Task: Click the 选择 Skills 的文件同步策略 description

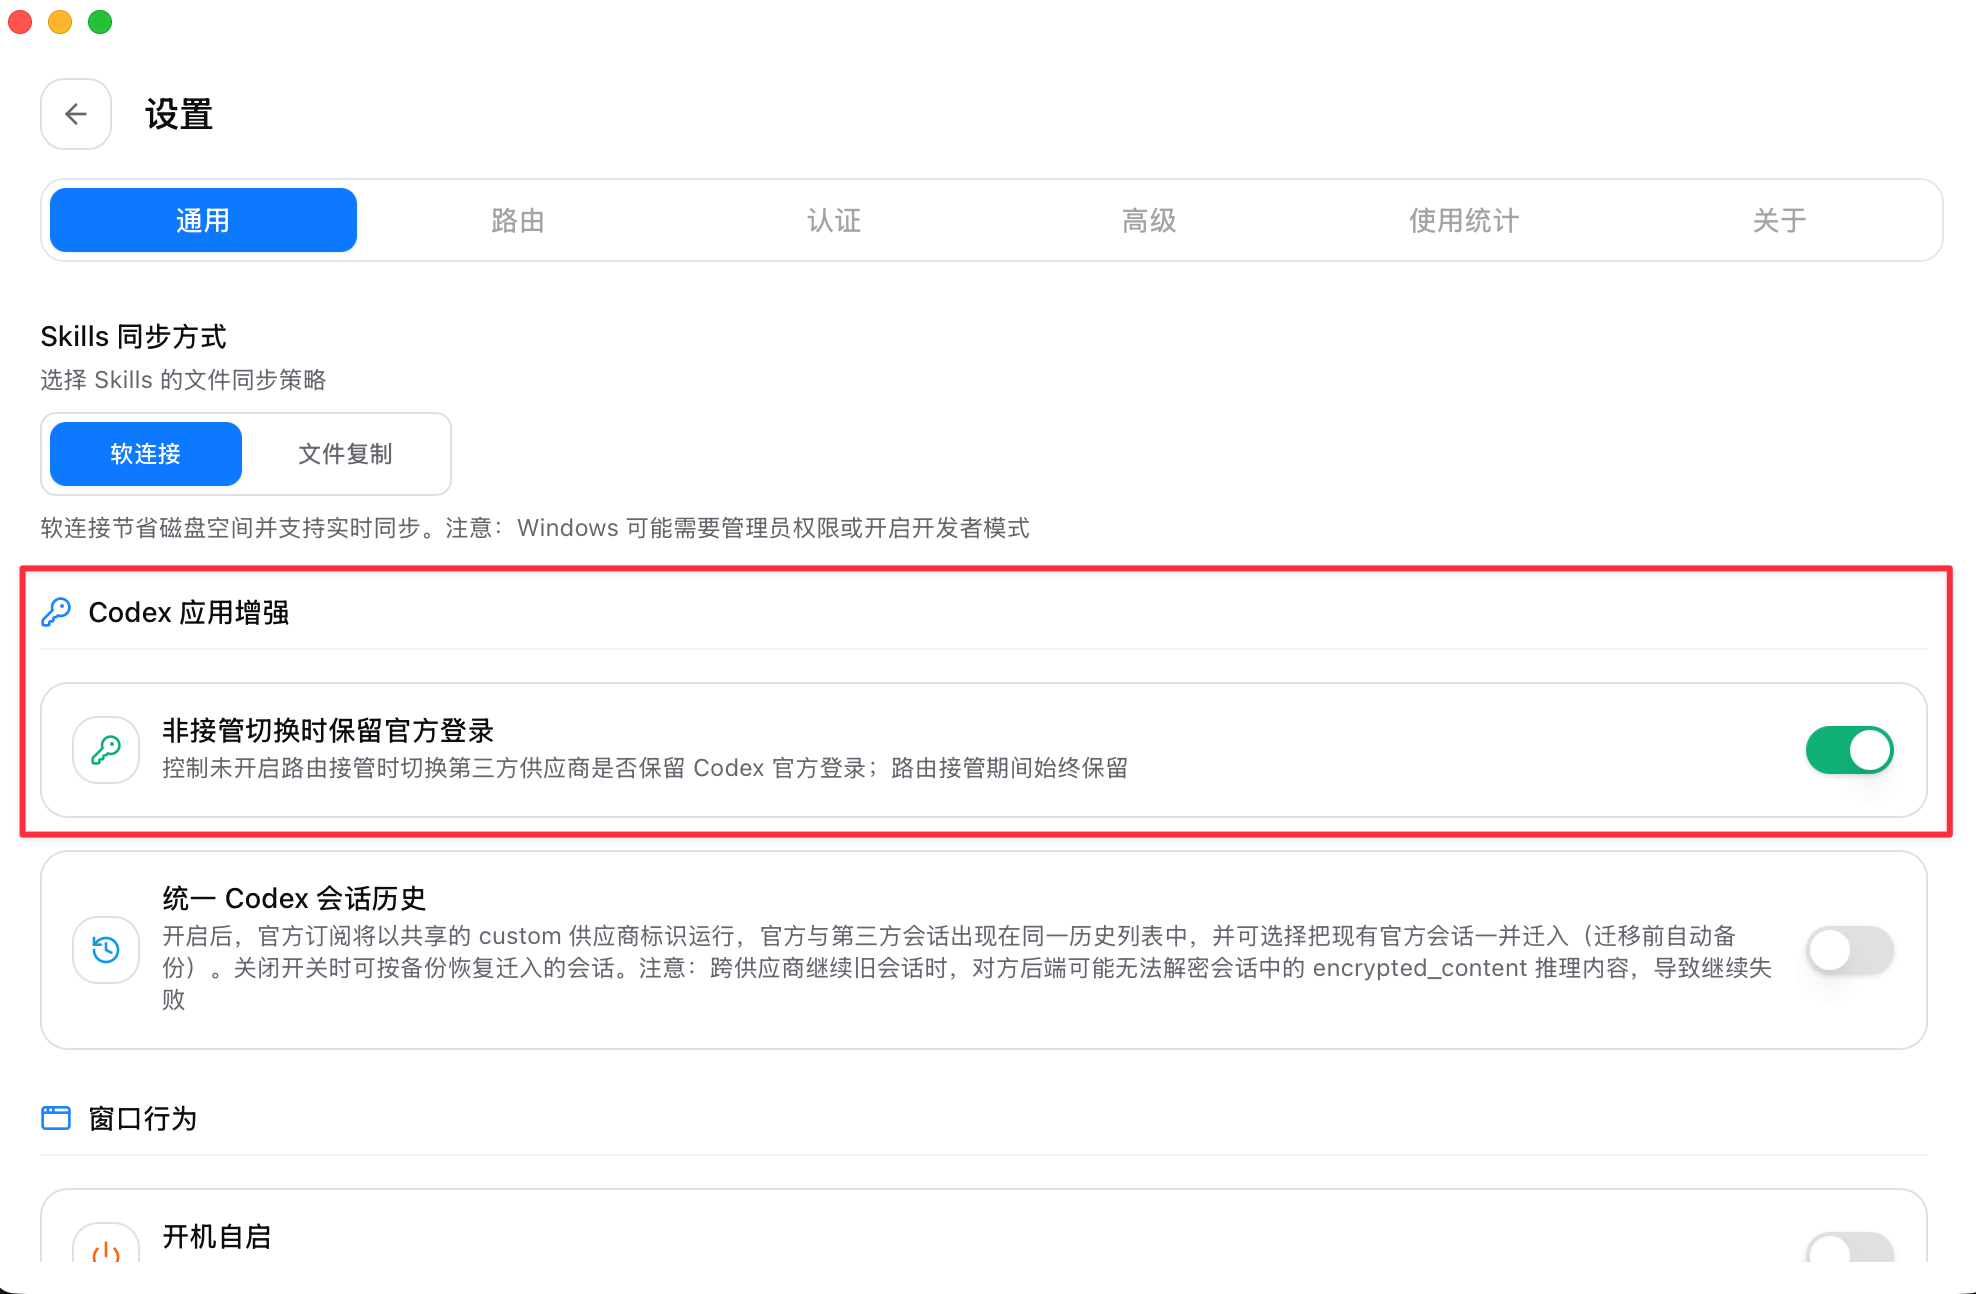Action: pos(184,380)
